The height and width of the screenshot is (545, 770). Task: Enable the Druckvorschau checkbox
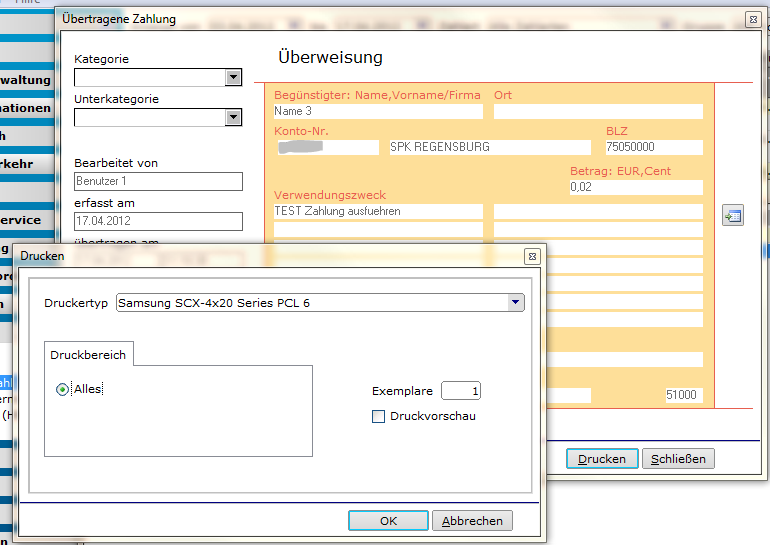(378, 416)
